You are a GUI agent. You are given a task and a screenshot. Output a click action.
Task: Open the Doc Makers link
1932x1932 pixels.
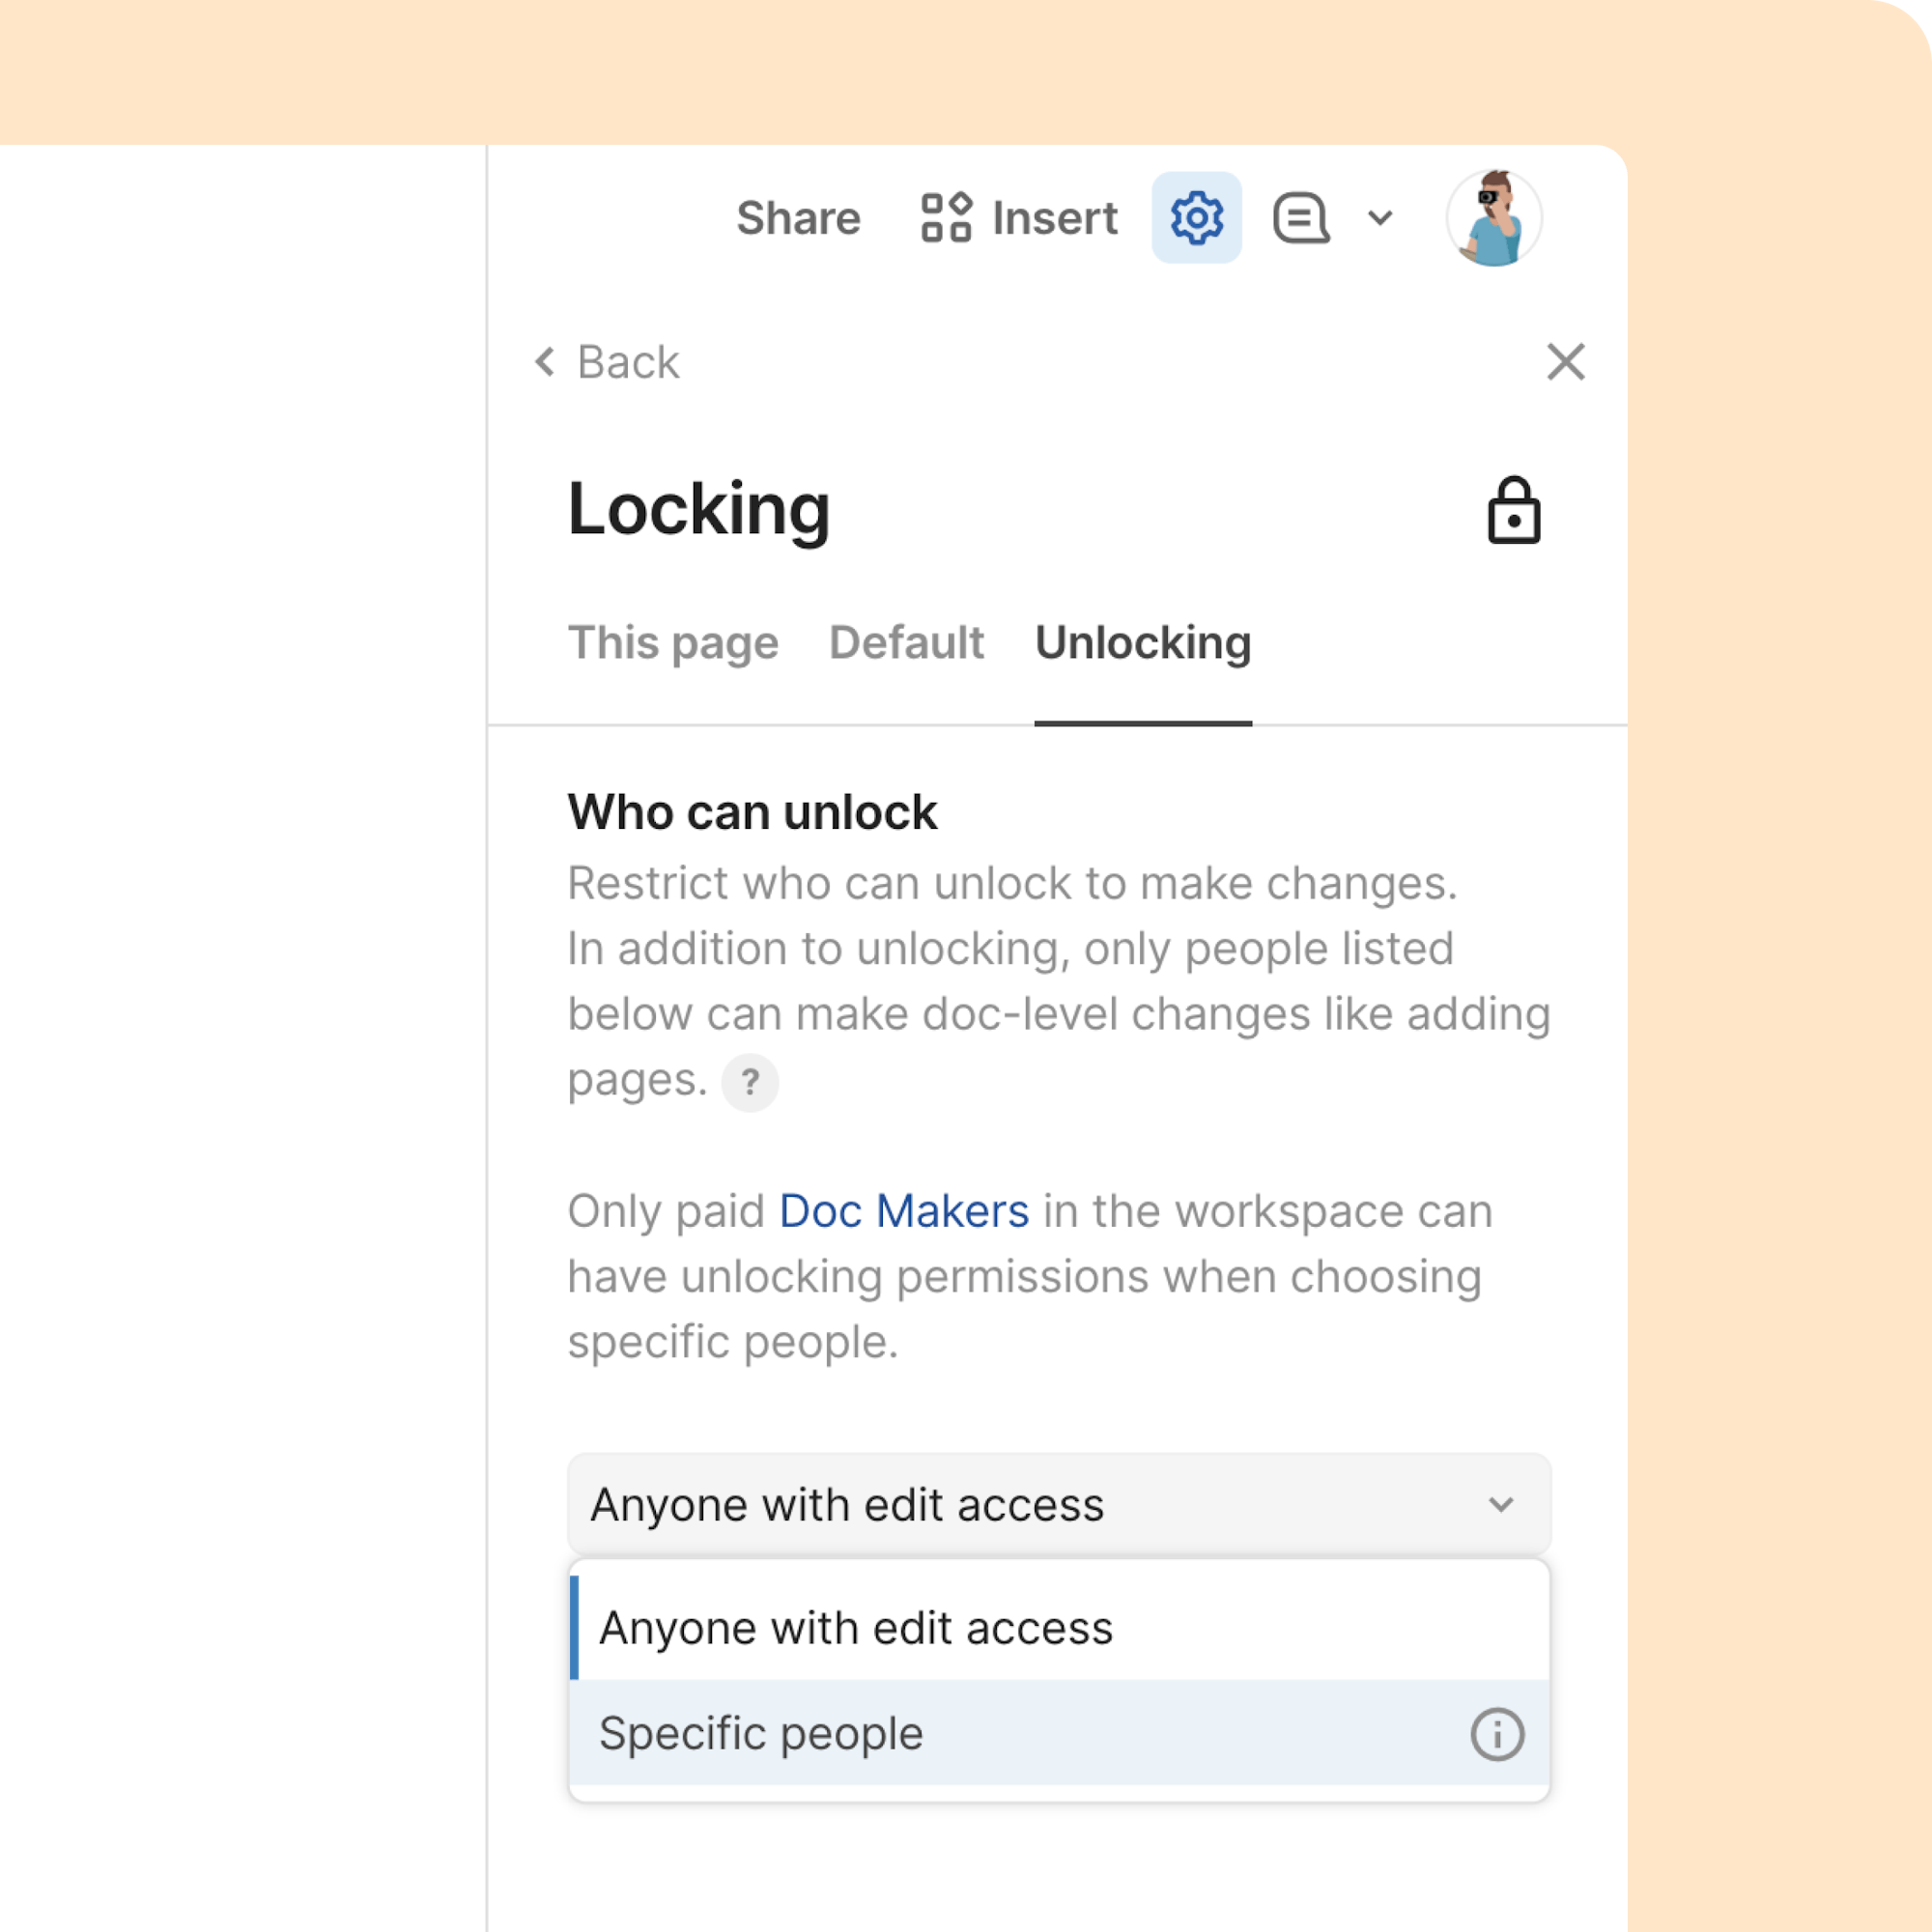(904, 1211)
